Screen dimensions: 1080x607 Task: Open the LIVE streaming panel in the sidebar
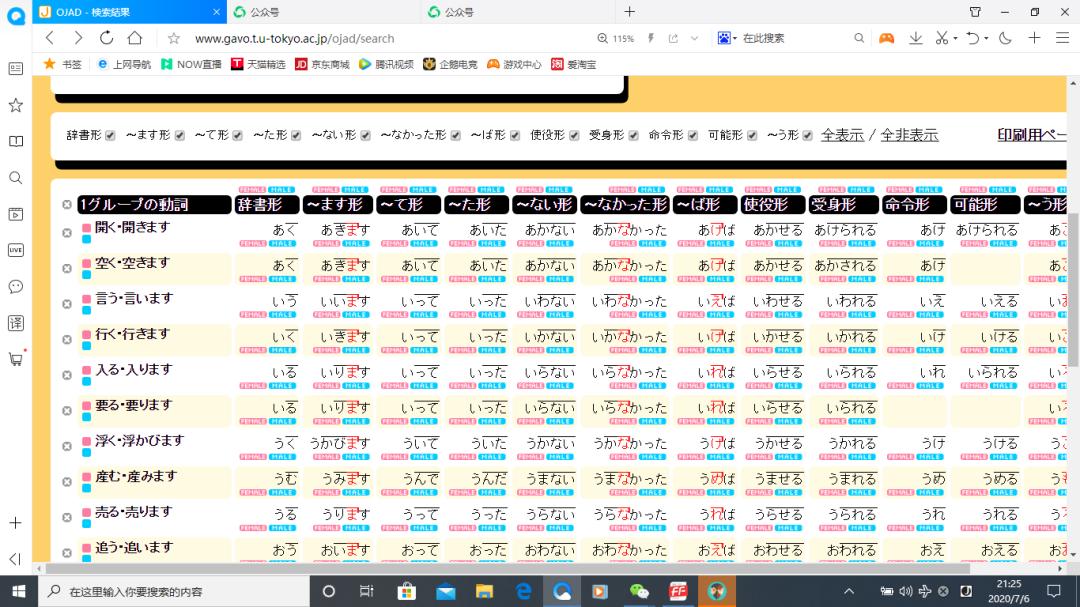tap(15, 251)
